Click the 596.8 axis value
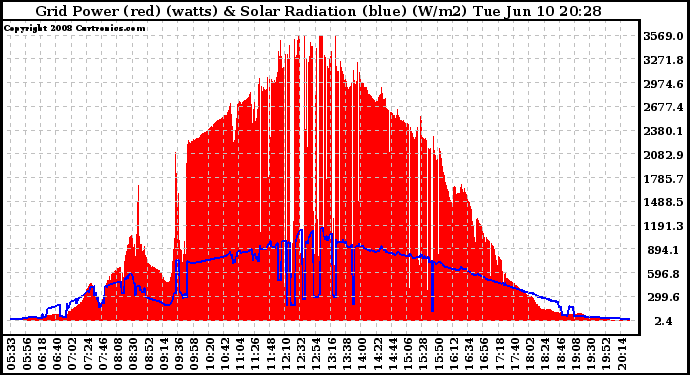Screen dimensions: 690x375 (x=663, y=274)
